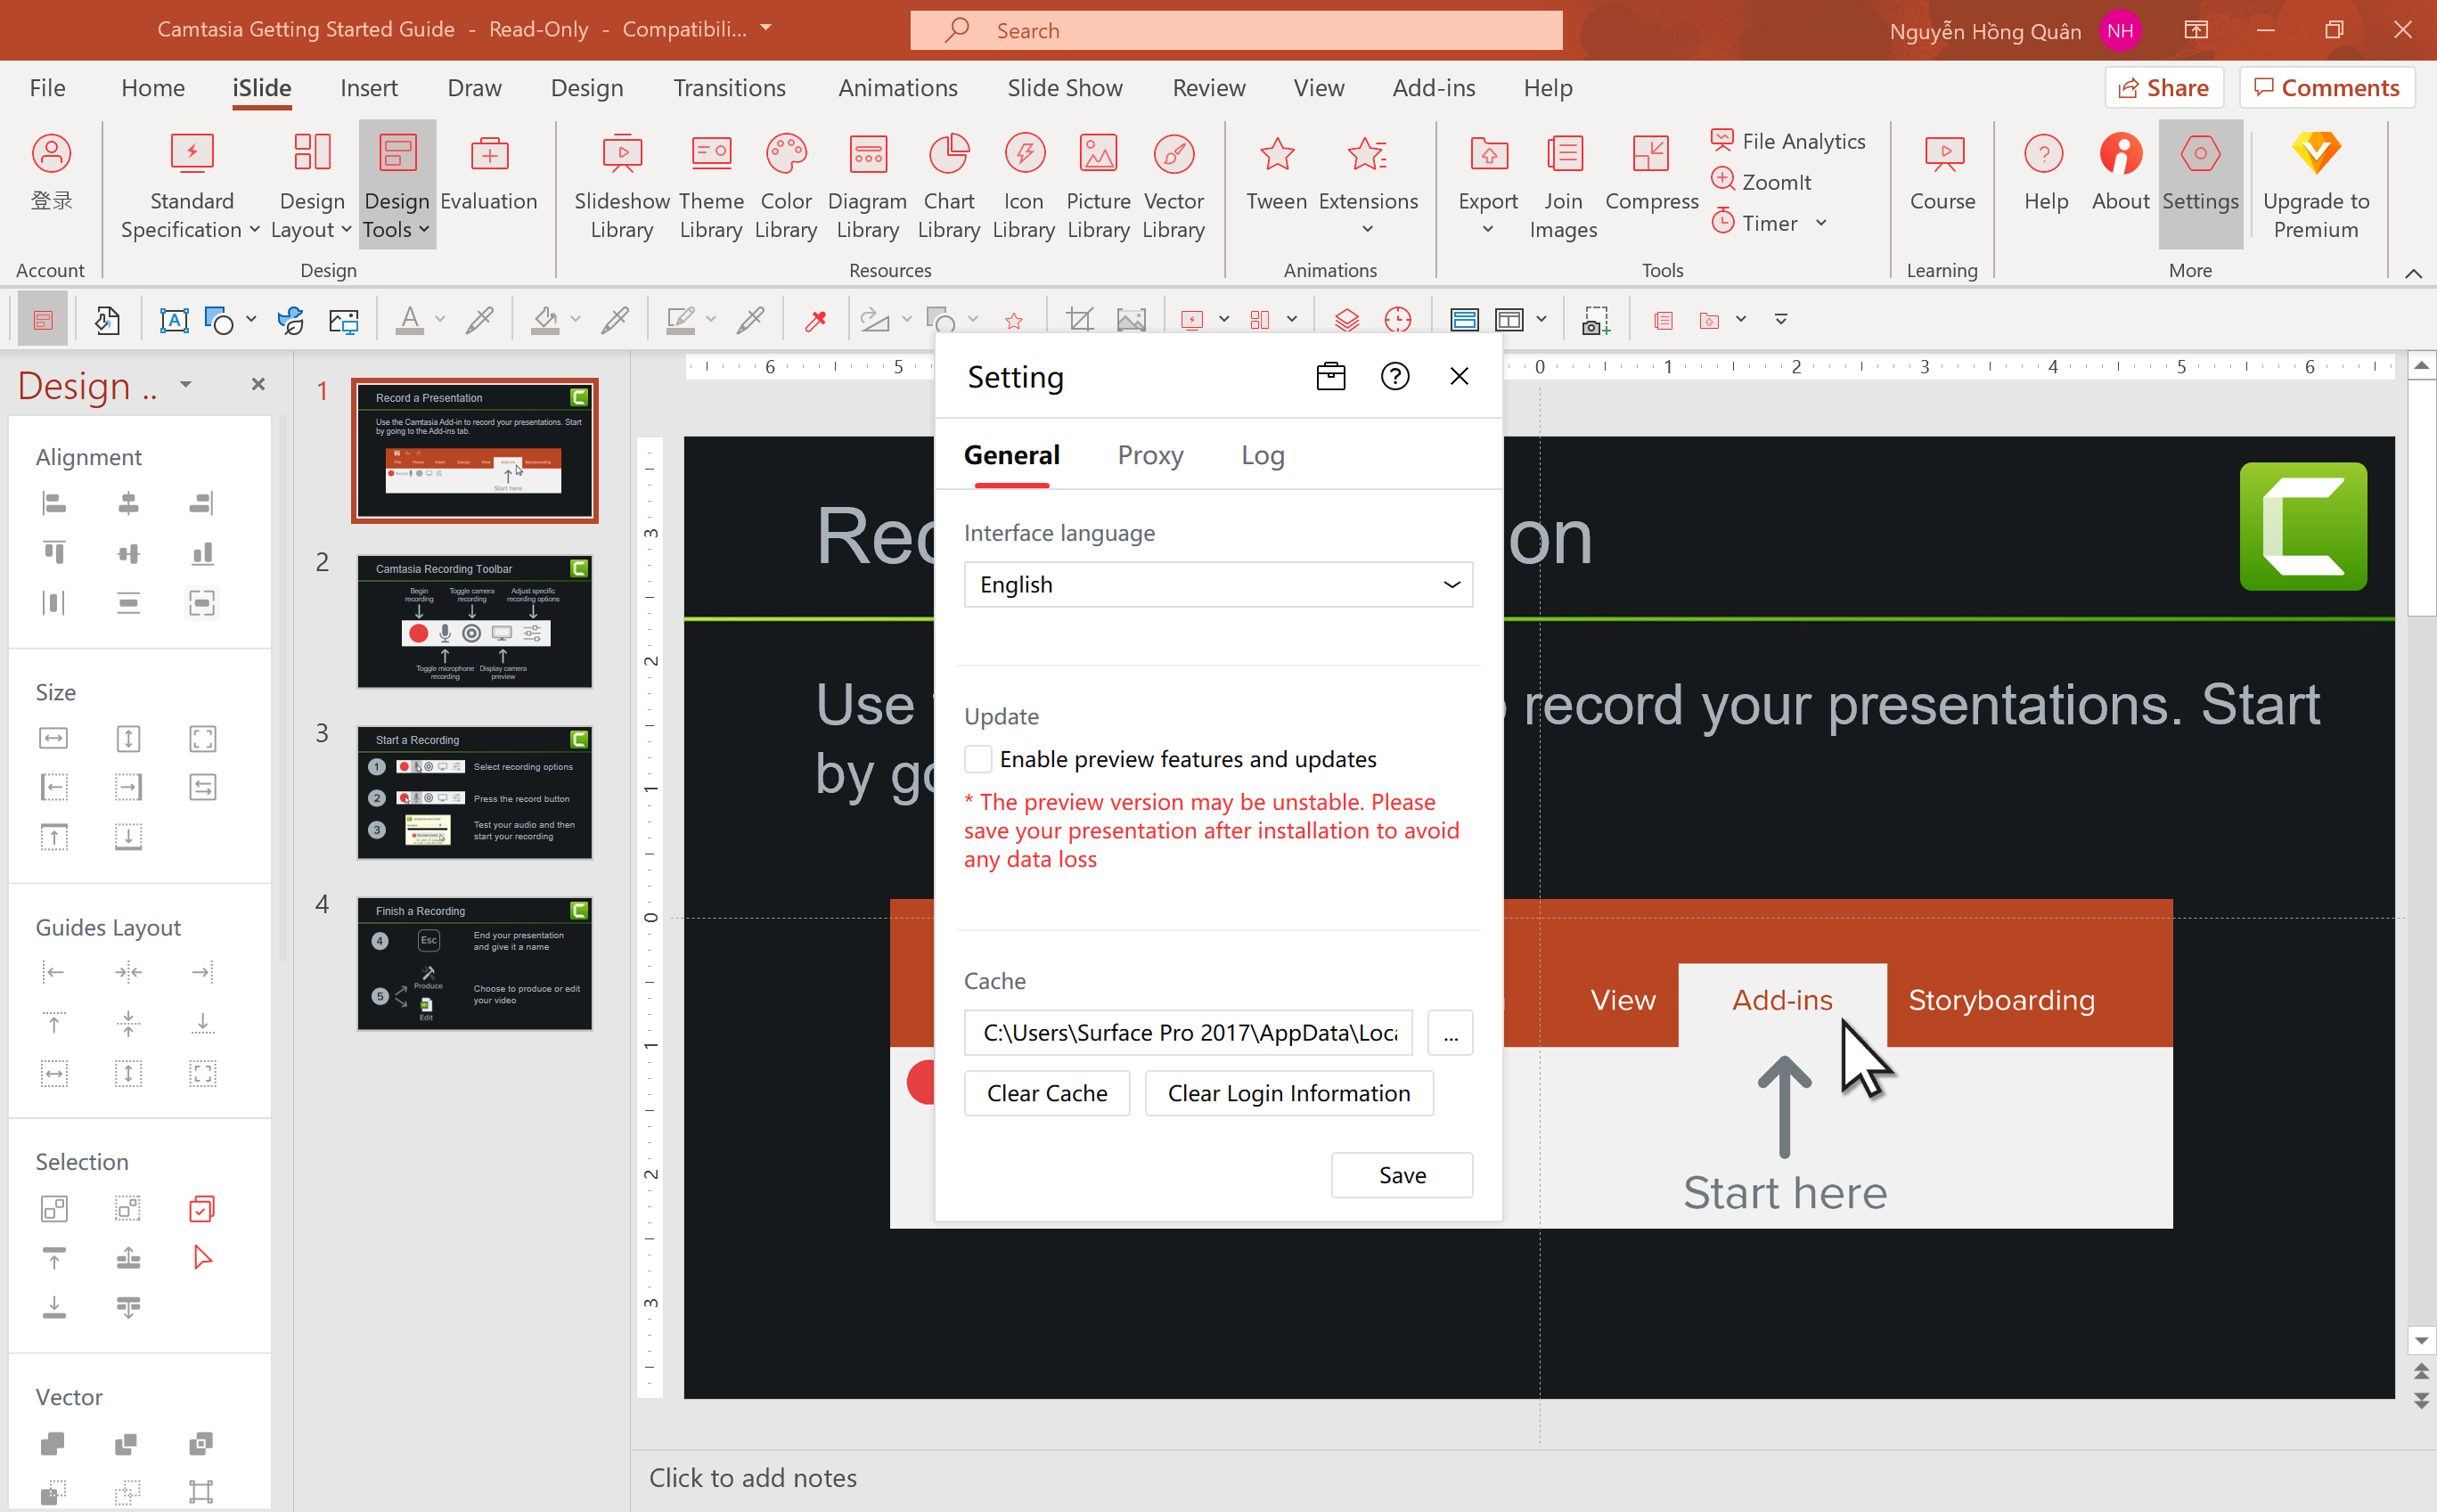Expand the Timer dropdown arrow
Viewport: 2437px width, 1512px height.
[x=1821, y=223]
